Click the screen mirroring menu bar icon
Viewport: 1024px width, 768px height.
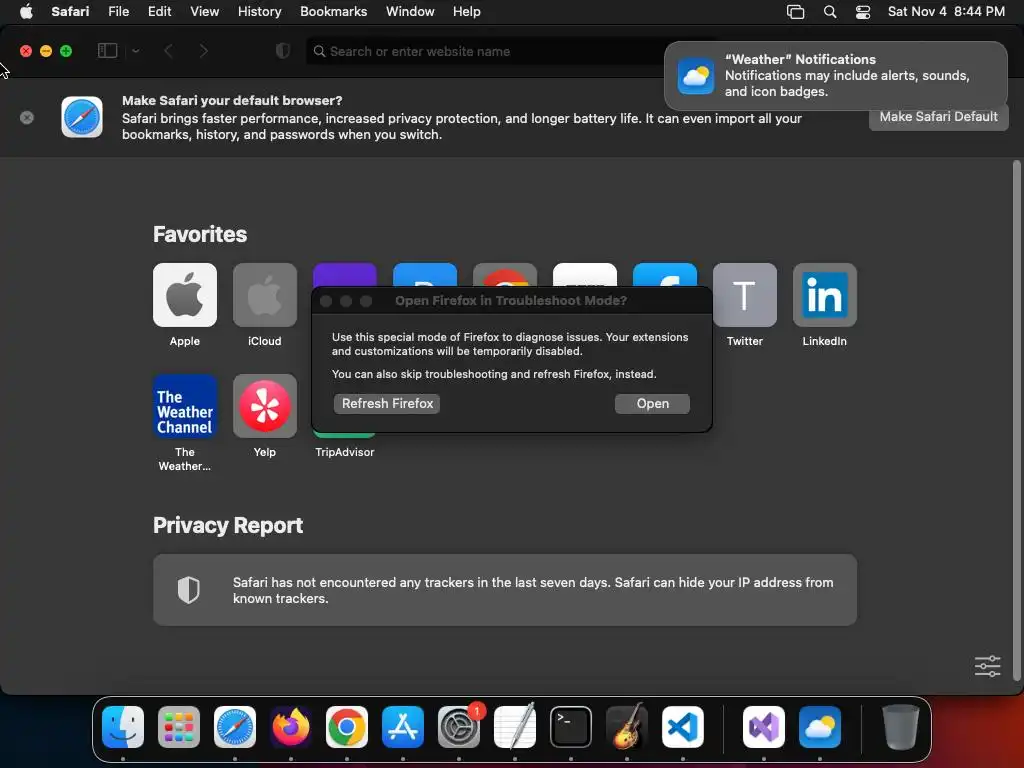coord(795,12)
